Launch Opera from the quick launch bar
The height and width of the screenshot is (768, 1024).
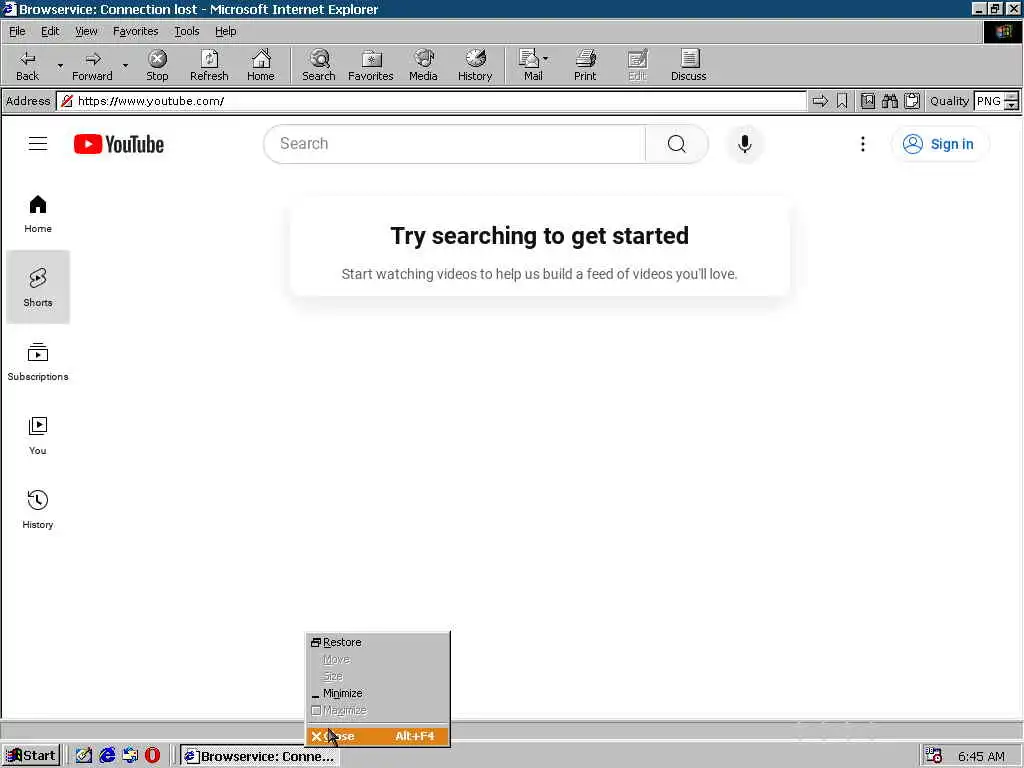152,756
